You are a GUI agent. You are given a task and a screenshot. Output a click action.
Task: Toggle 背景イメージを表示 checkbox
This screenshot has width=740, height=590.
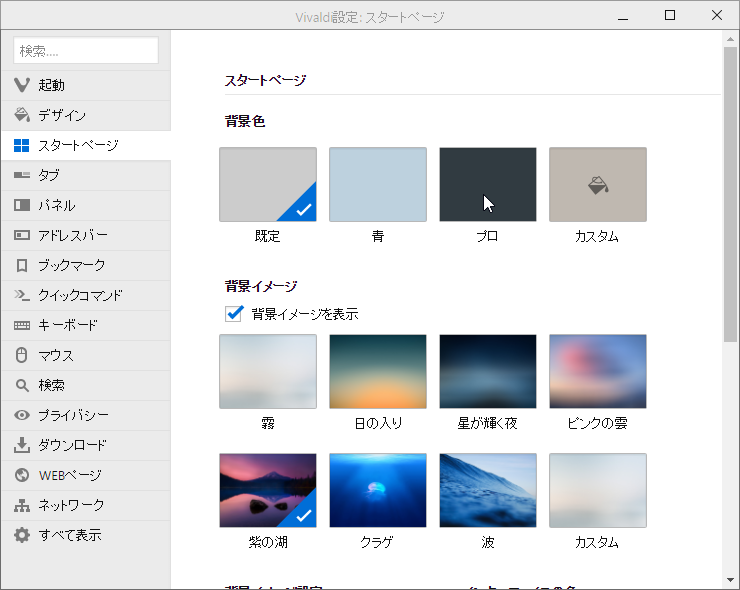point(235,313)
